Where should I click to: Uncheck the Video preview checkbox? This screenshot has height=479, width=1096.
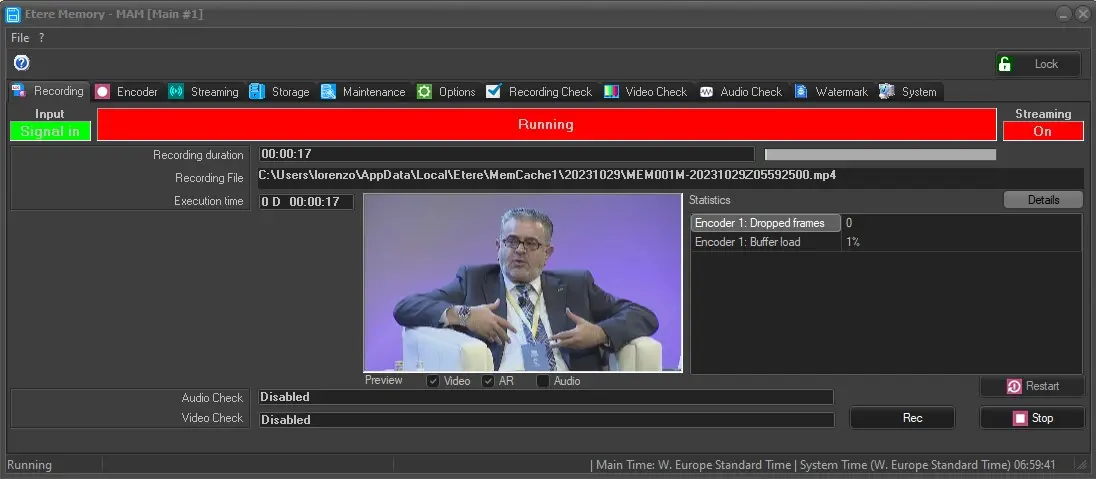[x=433, y=381]
